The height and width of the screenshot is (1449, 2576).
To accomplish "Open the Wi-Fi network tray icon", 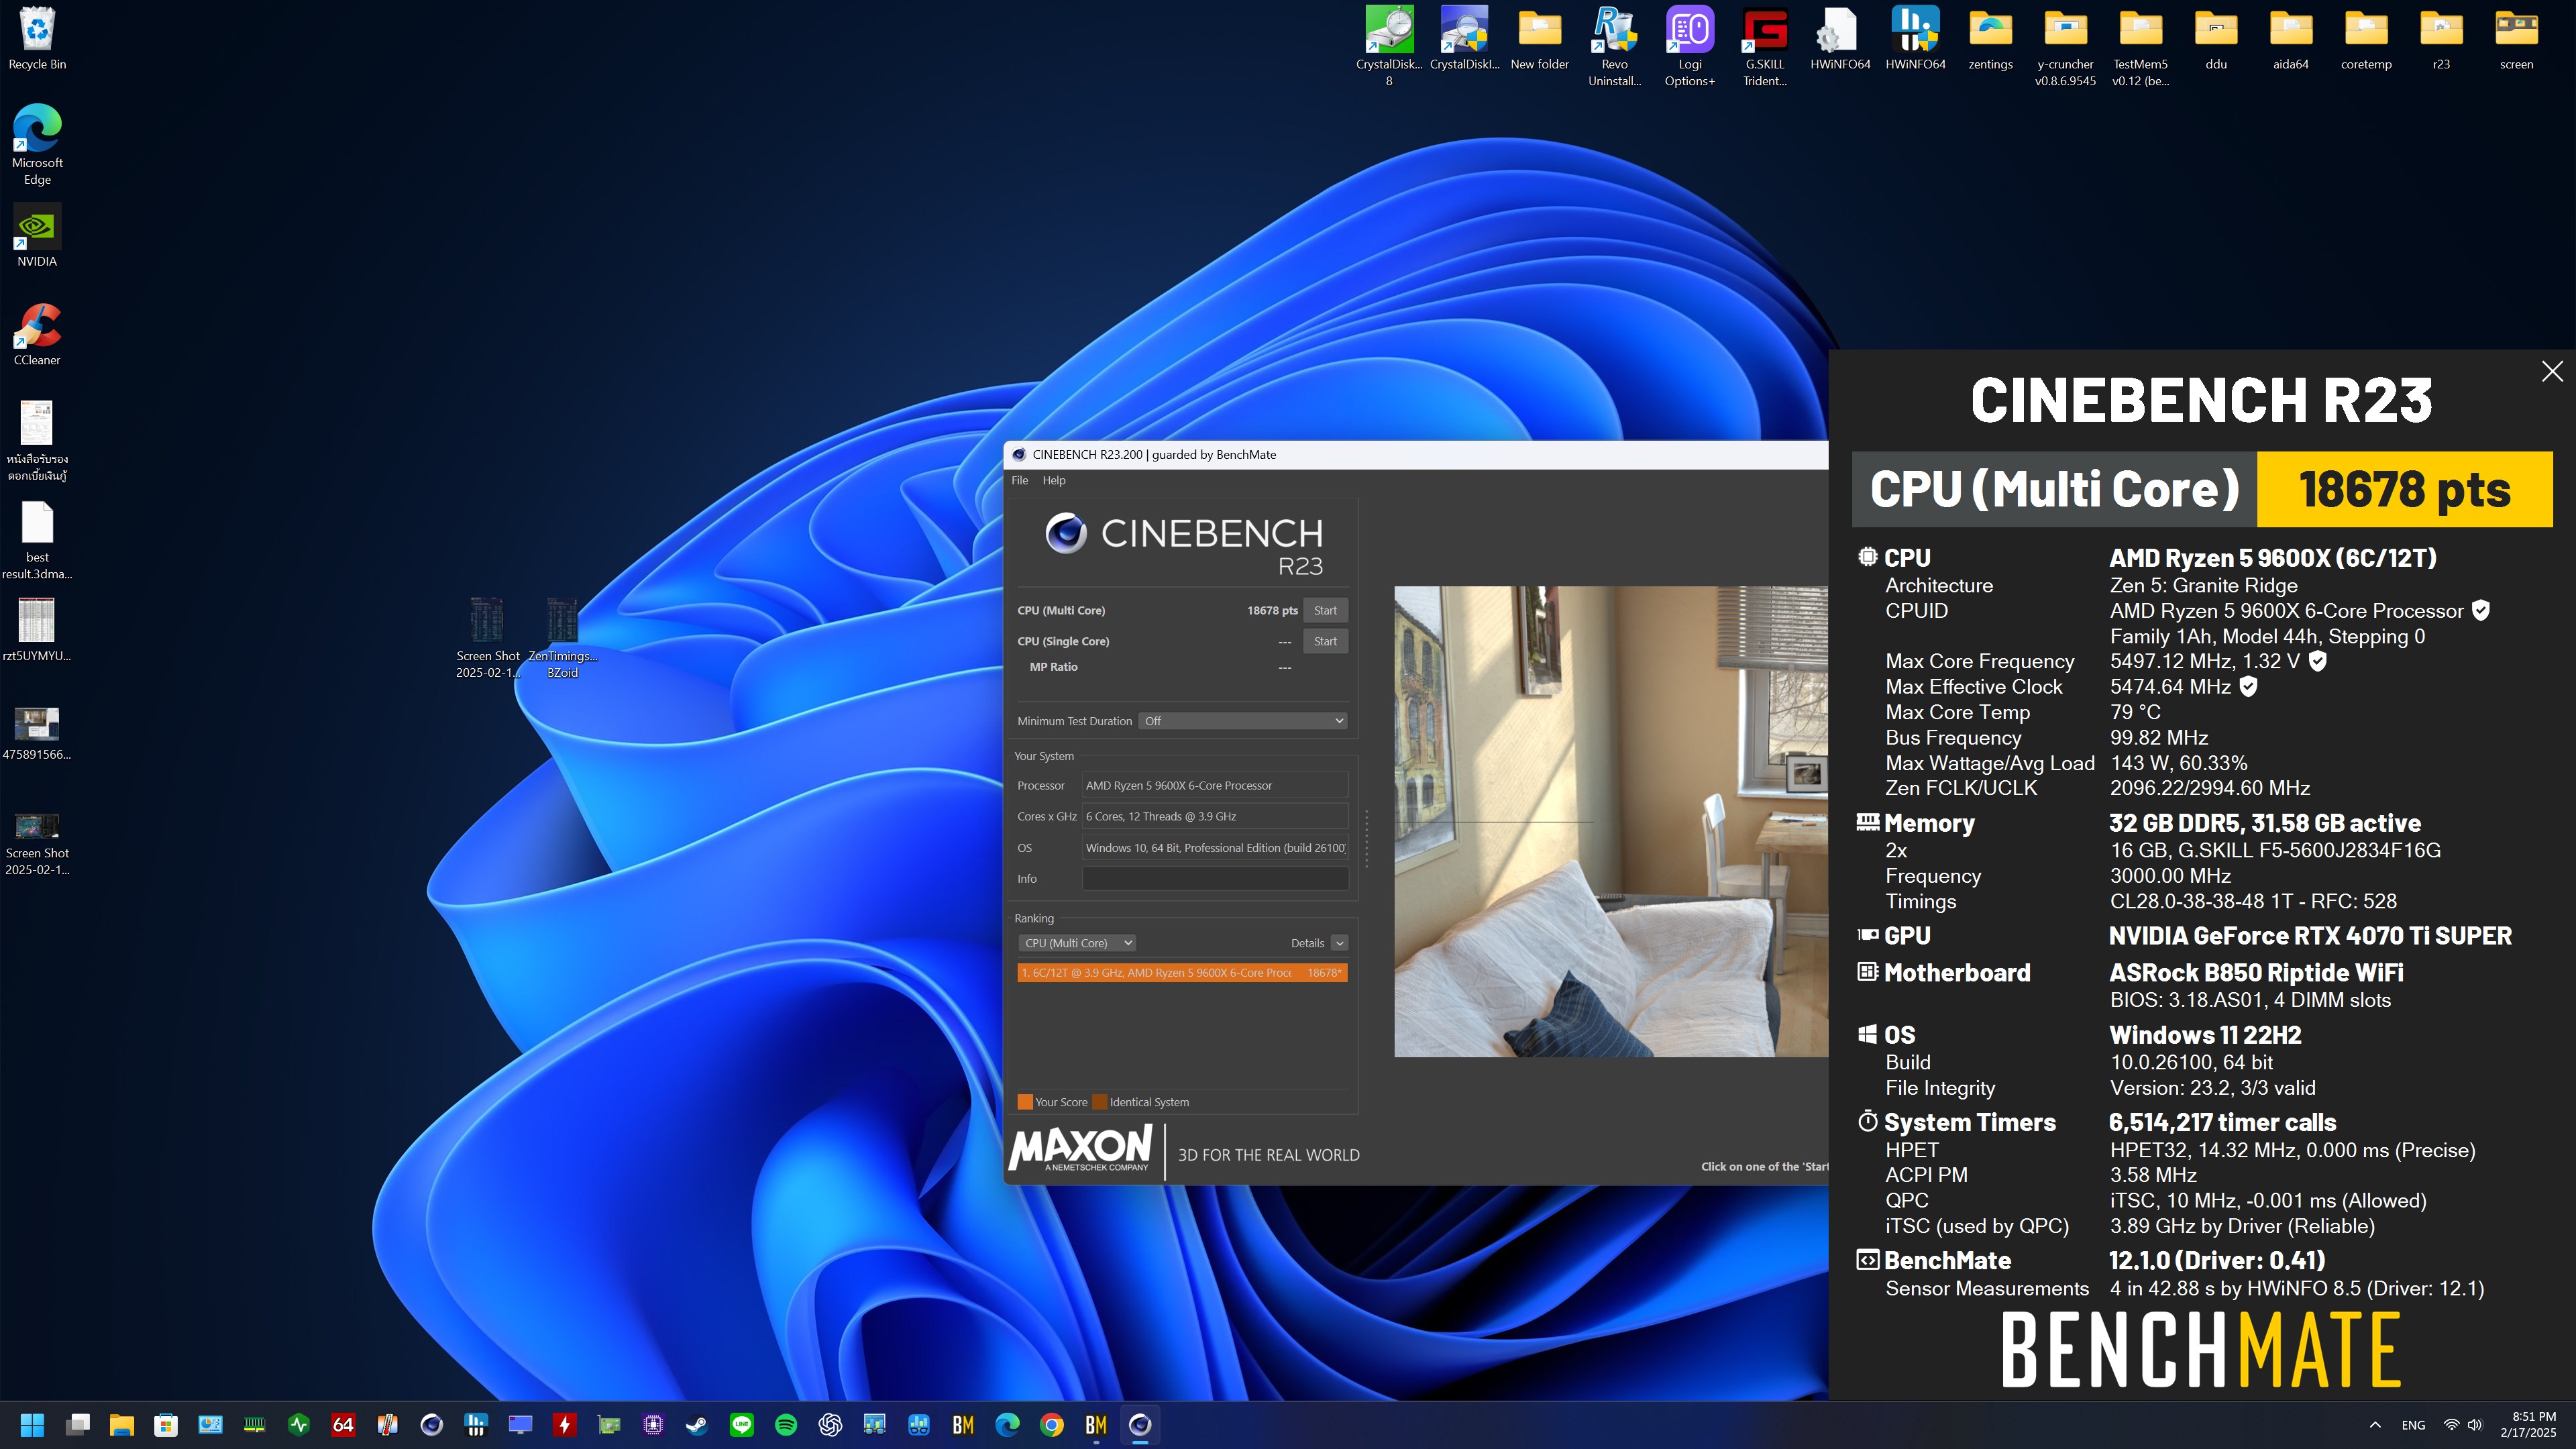I will click(2451, 1424).
